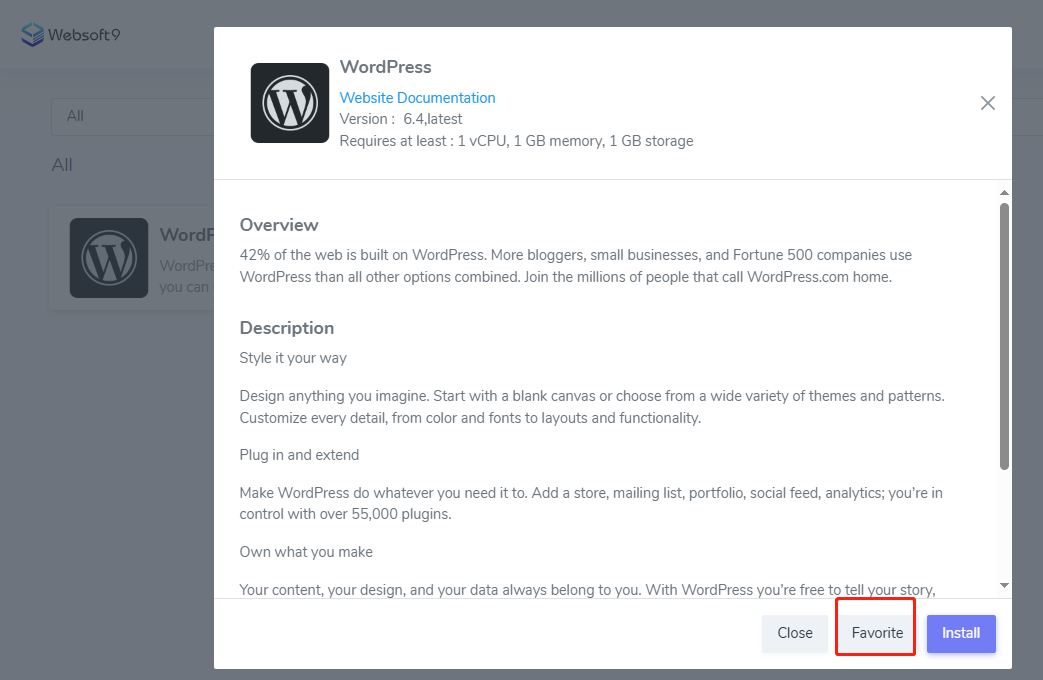
Task: Click the scrollbar down arrow
Action: (x=1004, y=585)
